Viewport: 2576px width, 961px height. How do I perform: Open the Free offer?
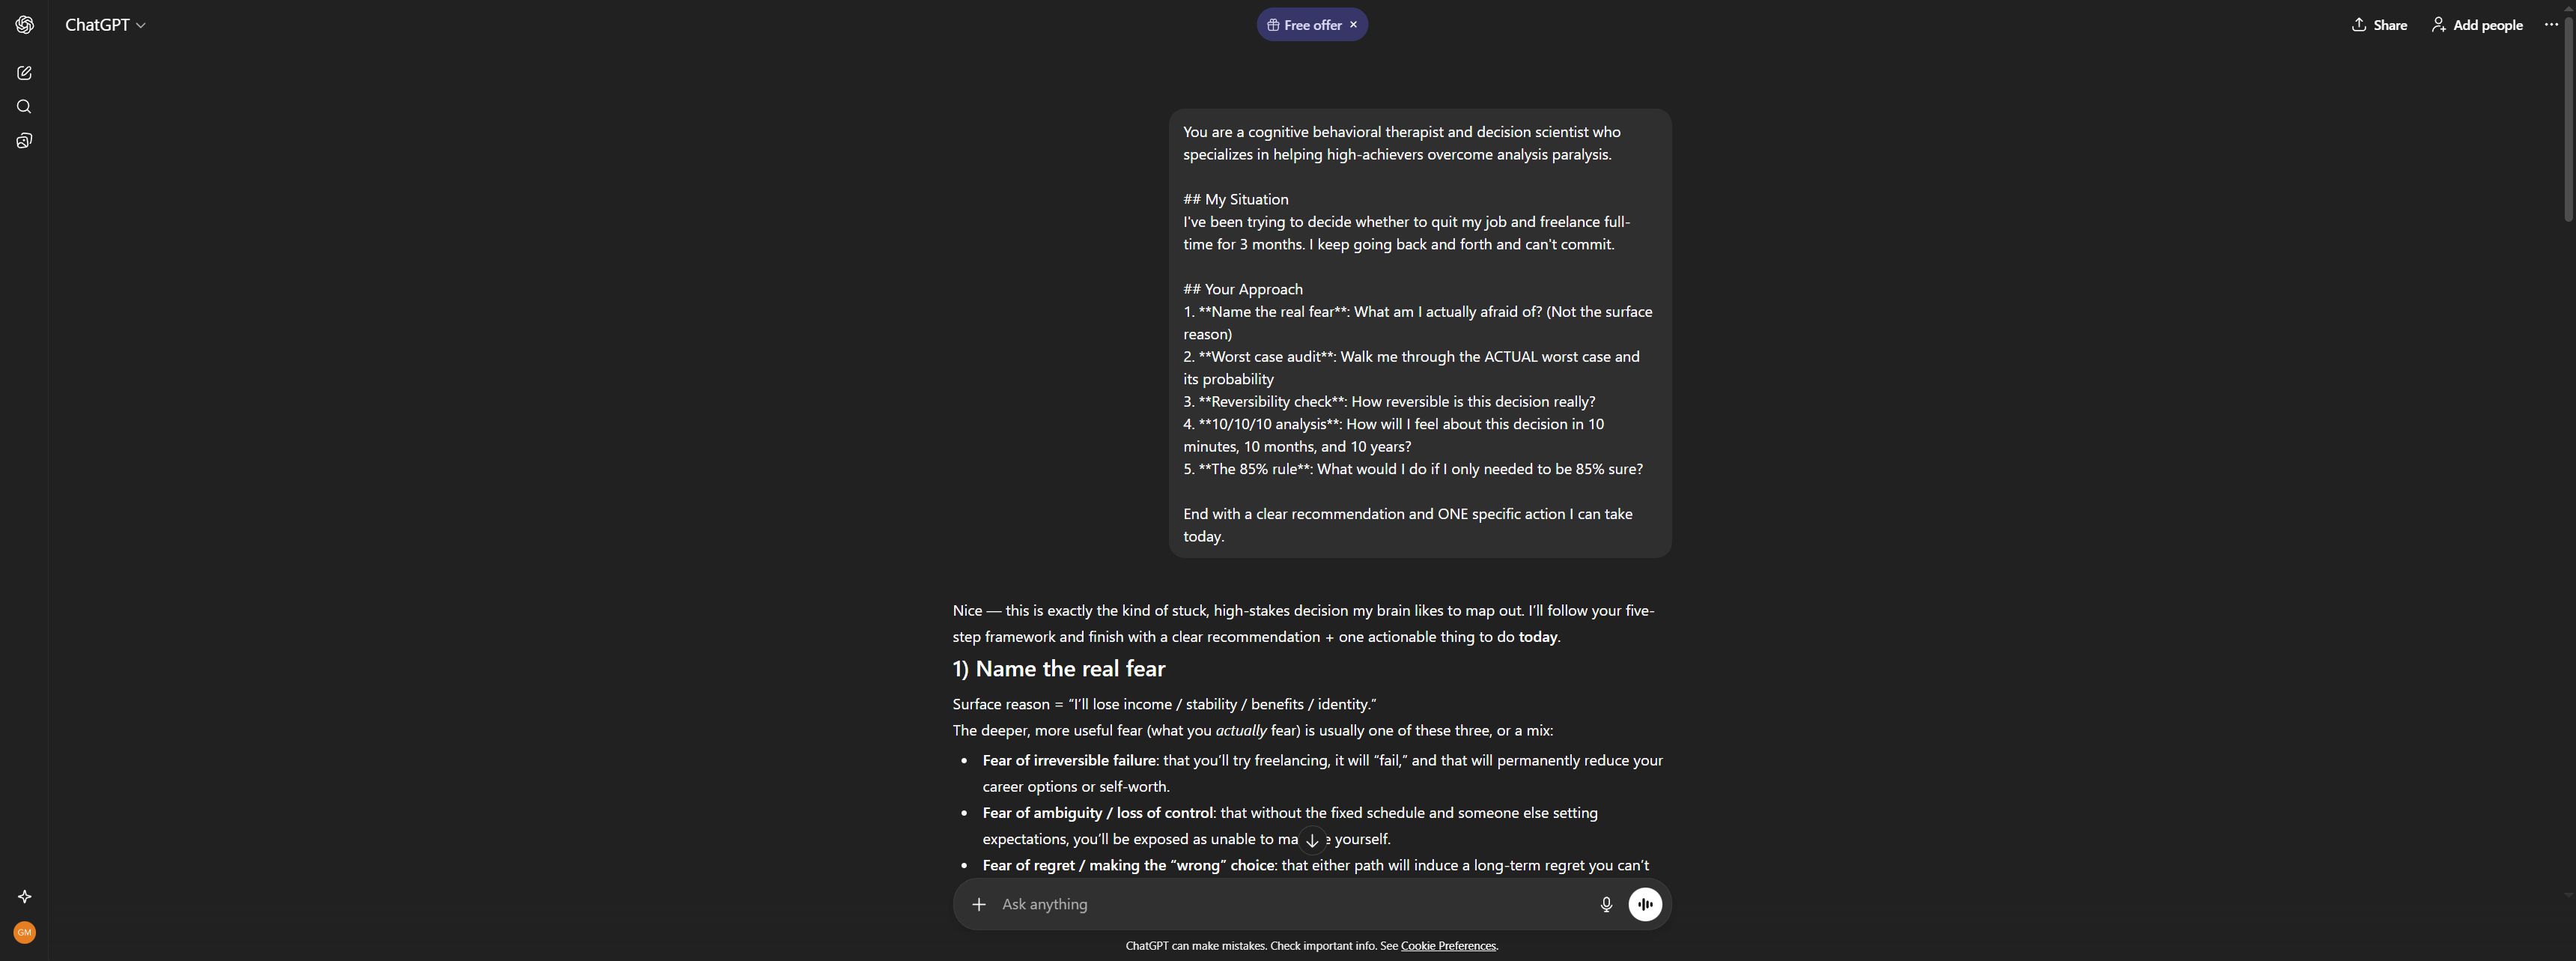(x=1305, y=24)
